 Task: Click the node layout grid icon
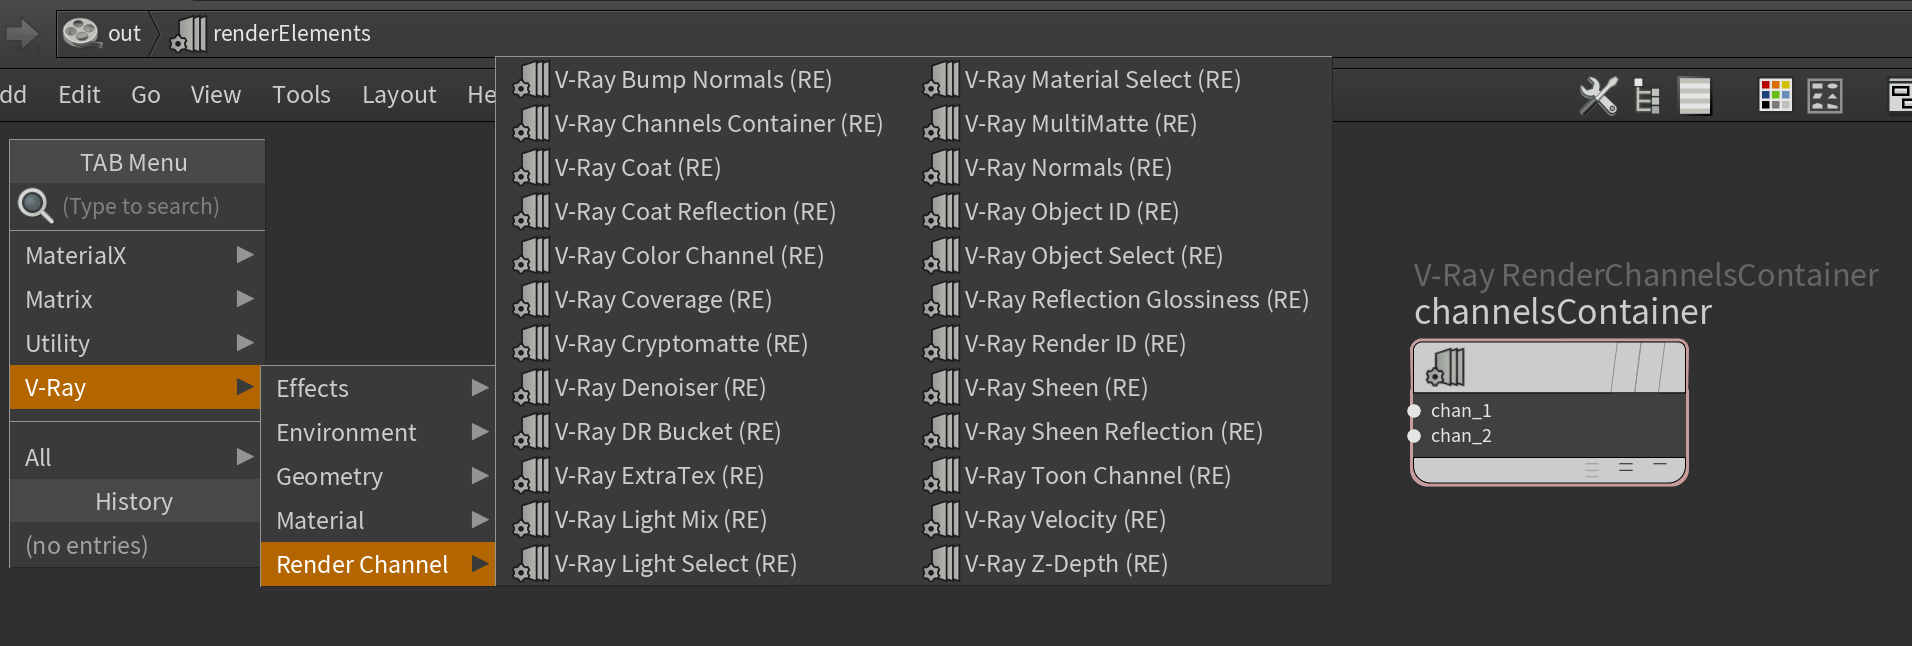(x=1825, y=96)
